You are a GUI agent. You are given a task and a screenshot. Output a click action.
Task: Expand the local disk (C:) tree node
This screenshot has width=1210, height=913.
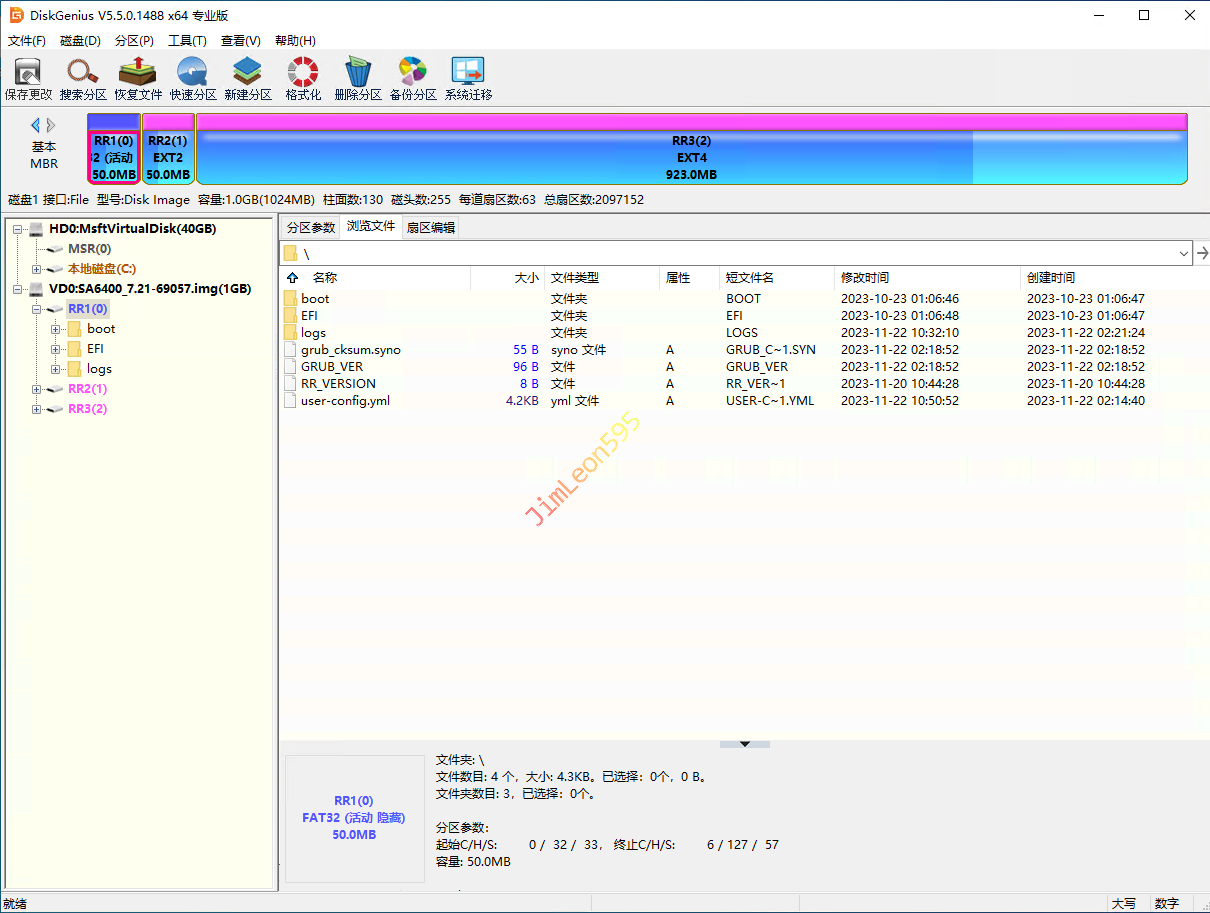[37, 269]
